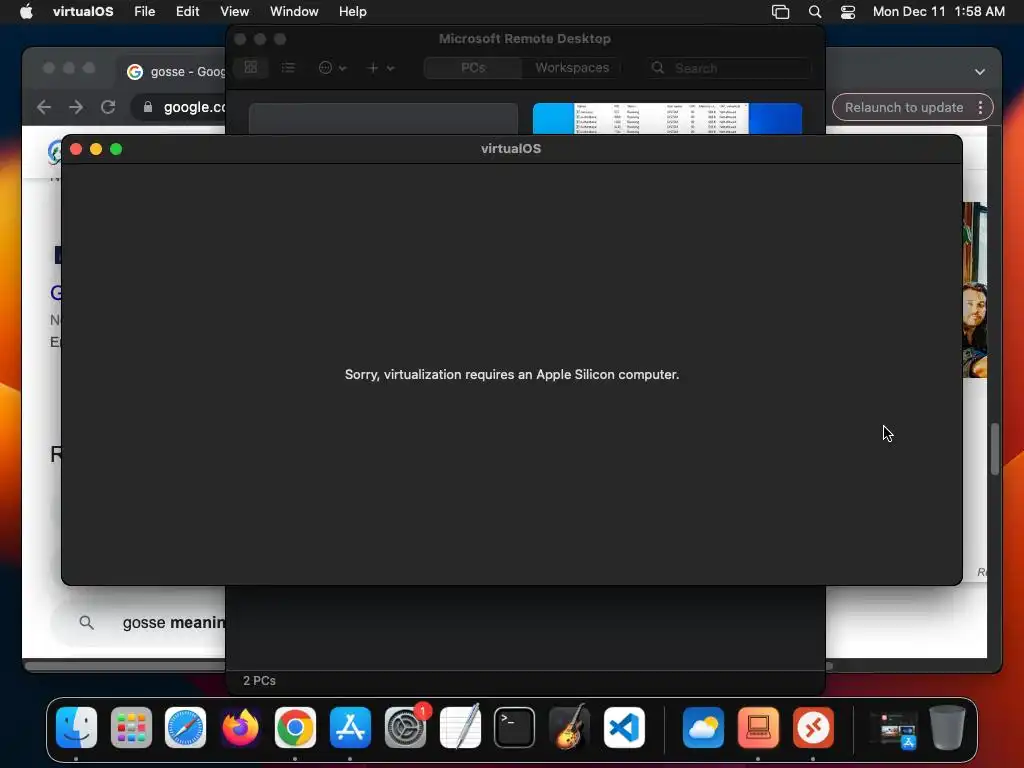Close the virtualOS window
The image size is (1024, 768).
[76, 149]
